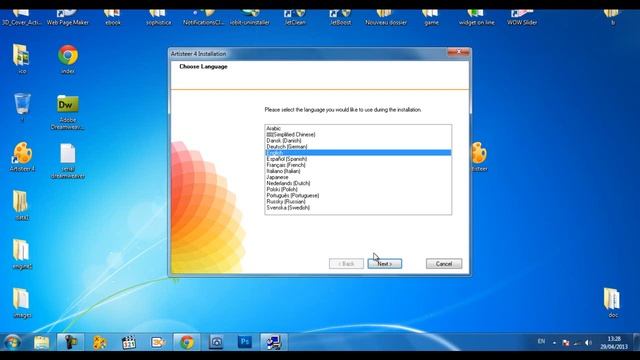Open Chrome from the taskbar

187,342
